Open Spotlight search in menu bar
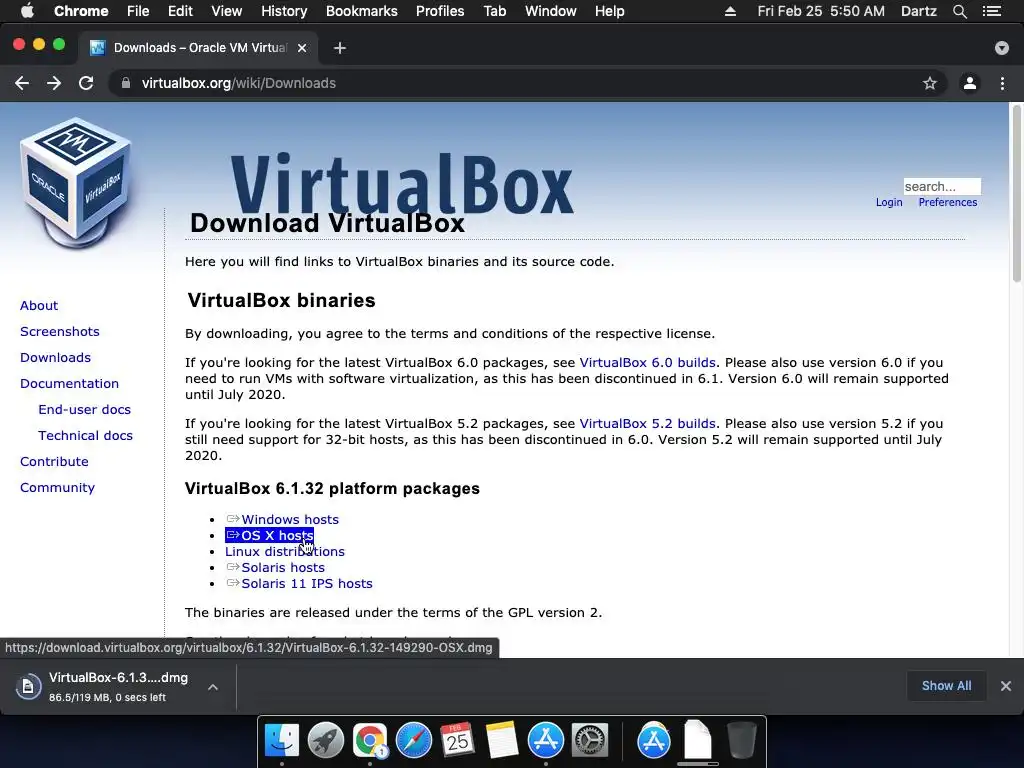Viewport: 1024px width, 768px height. pyautogui.click(x=959, y=11)
